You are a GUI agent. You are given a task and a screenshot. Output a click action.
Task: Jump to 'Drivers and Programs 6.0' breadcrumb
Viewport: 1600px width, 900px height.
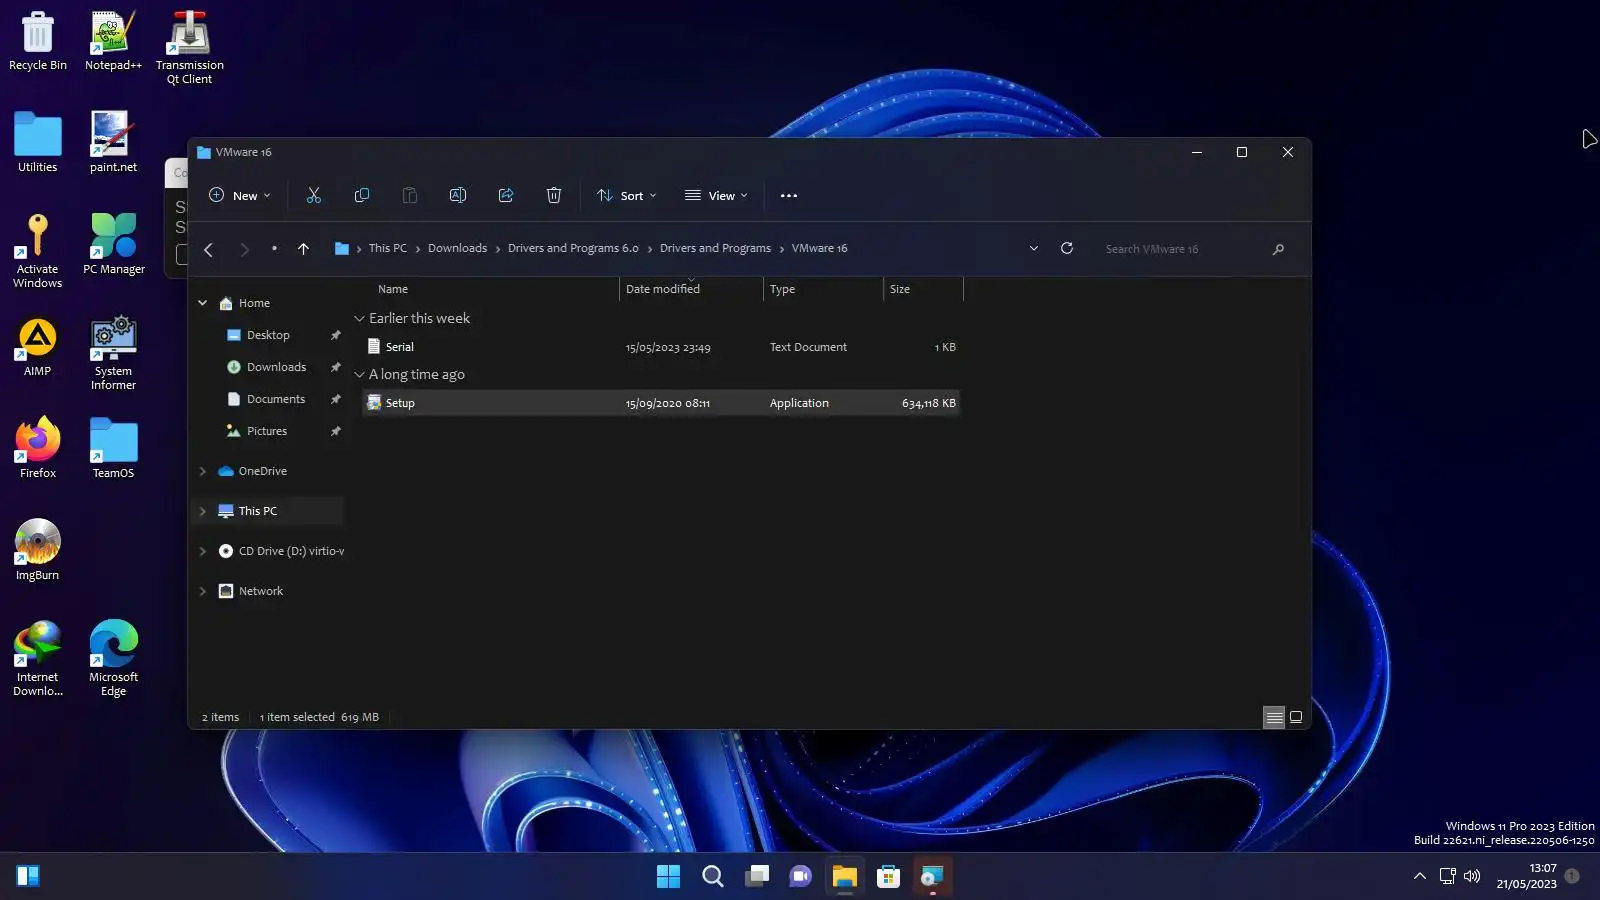(573, 248)
